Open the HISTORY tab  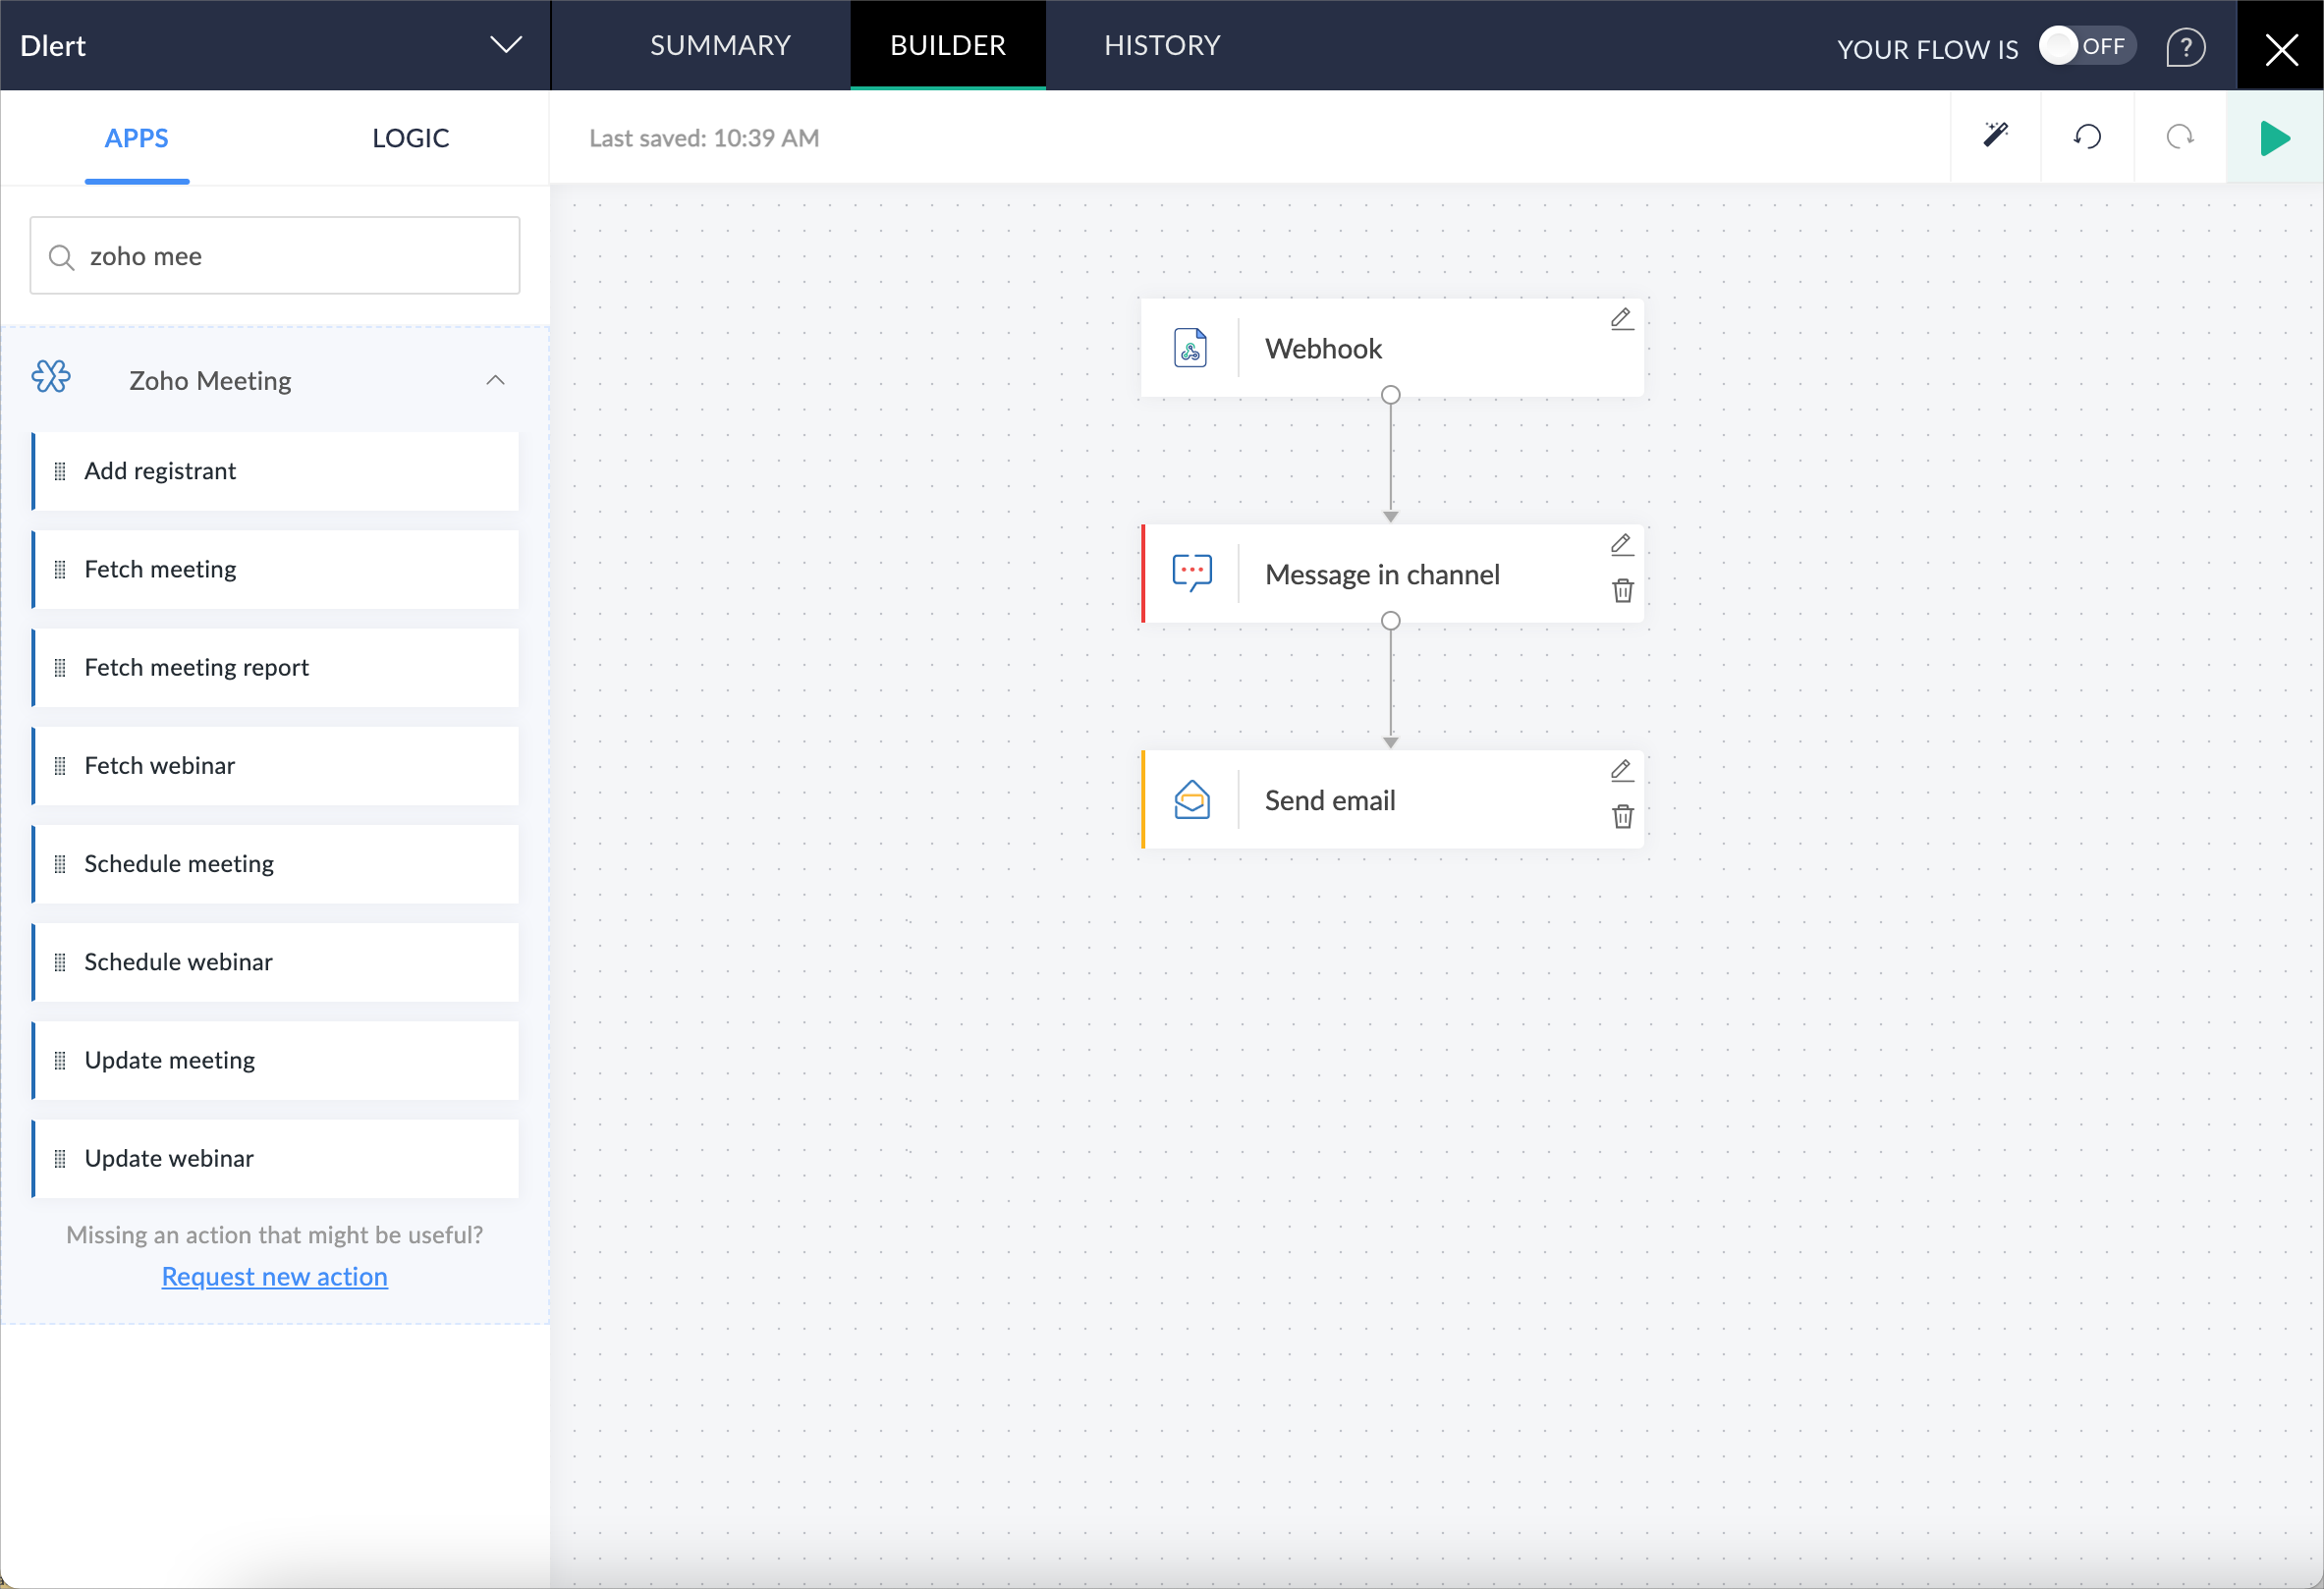pos(1161,45)
